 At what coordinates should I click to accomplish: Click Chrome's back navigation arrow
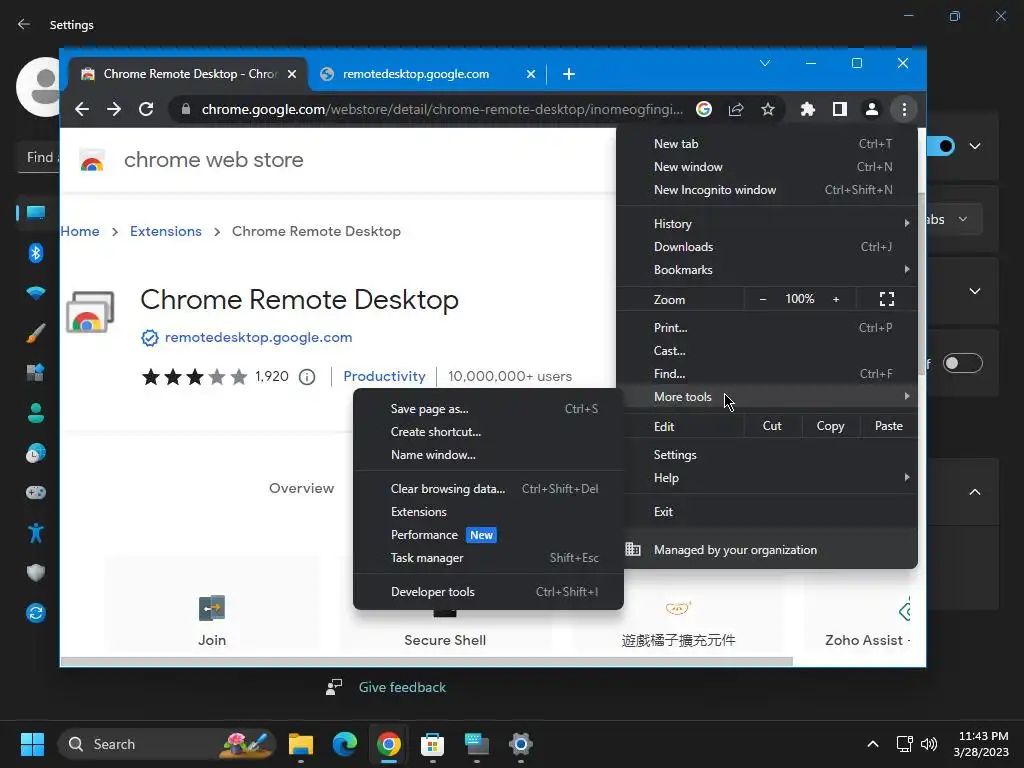click(x=82, y=109)
